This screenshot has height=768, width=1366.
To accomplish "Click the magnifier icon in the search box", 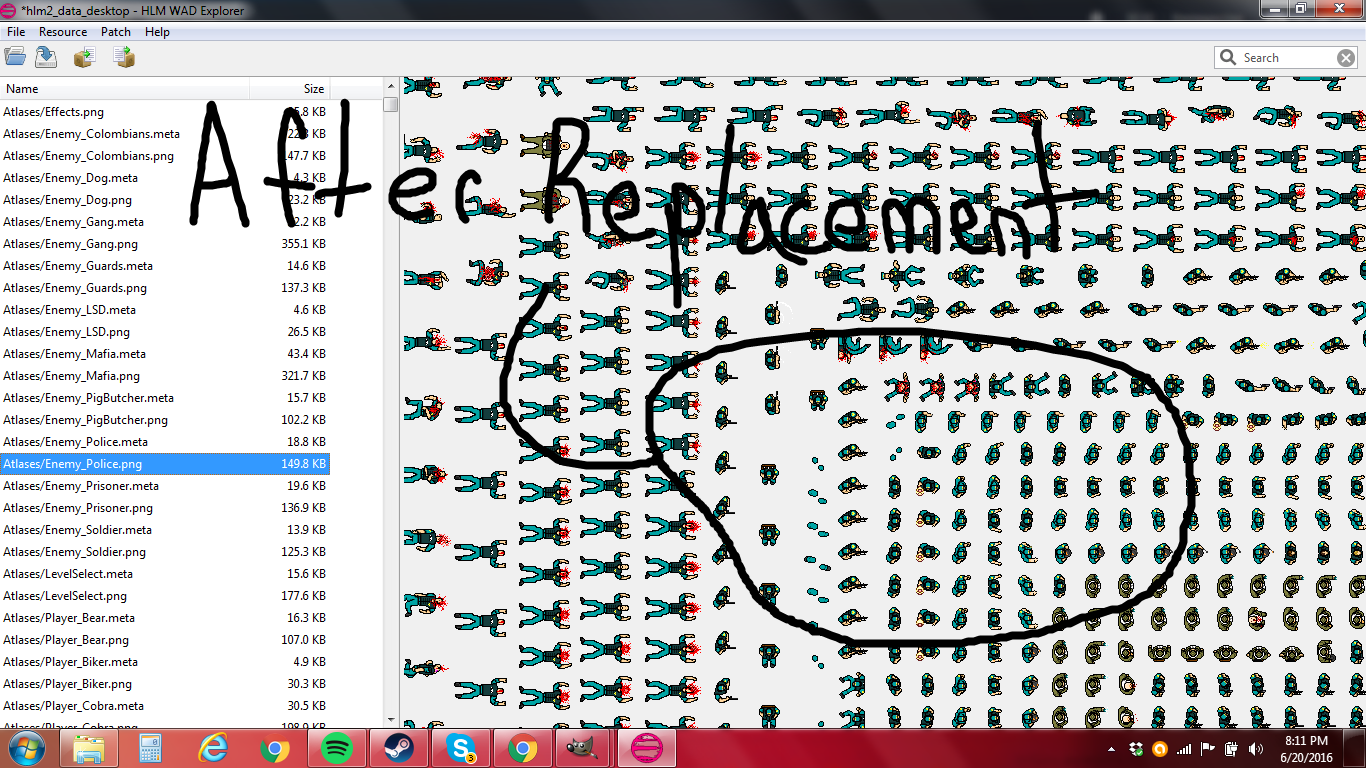I will click(1228, 58).
